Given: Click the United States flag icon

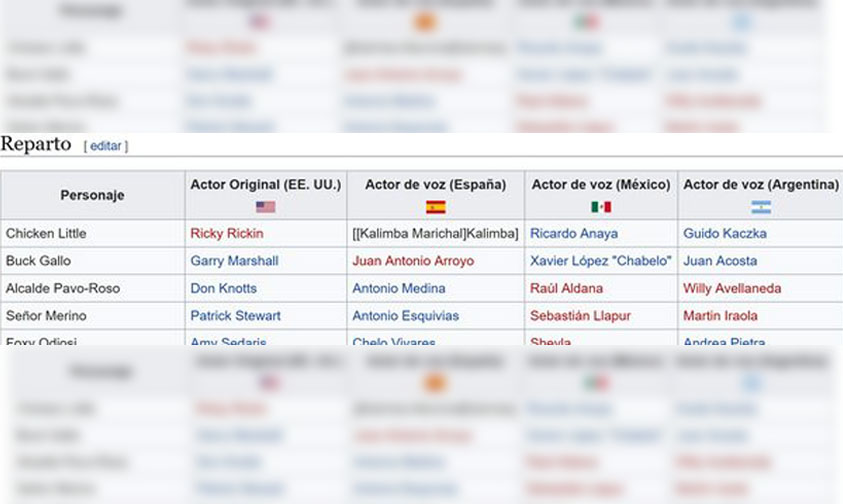Looking at the screenshot, I should tap(265, 207).
